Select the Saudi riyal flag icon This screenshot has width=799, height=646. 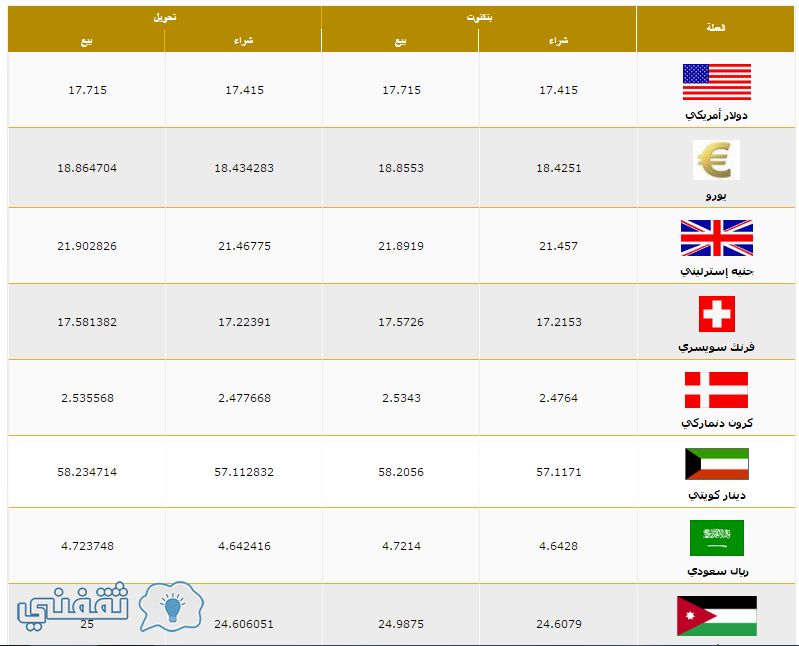click(716, 538)
